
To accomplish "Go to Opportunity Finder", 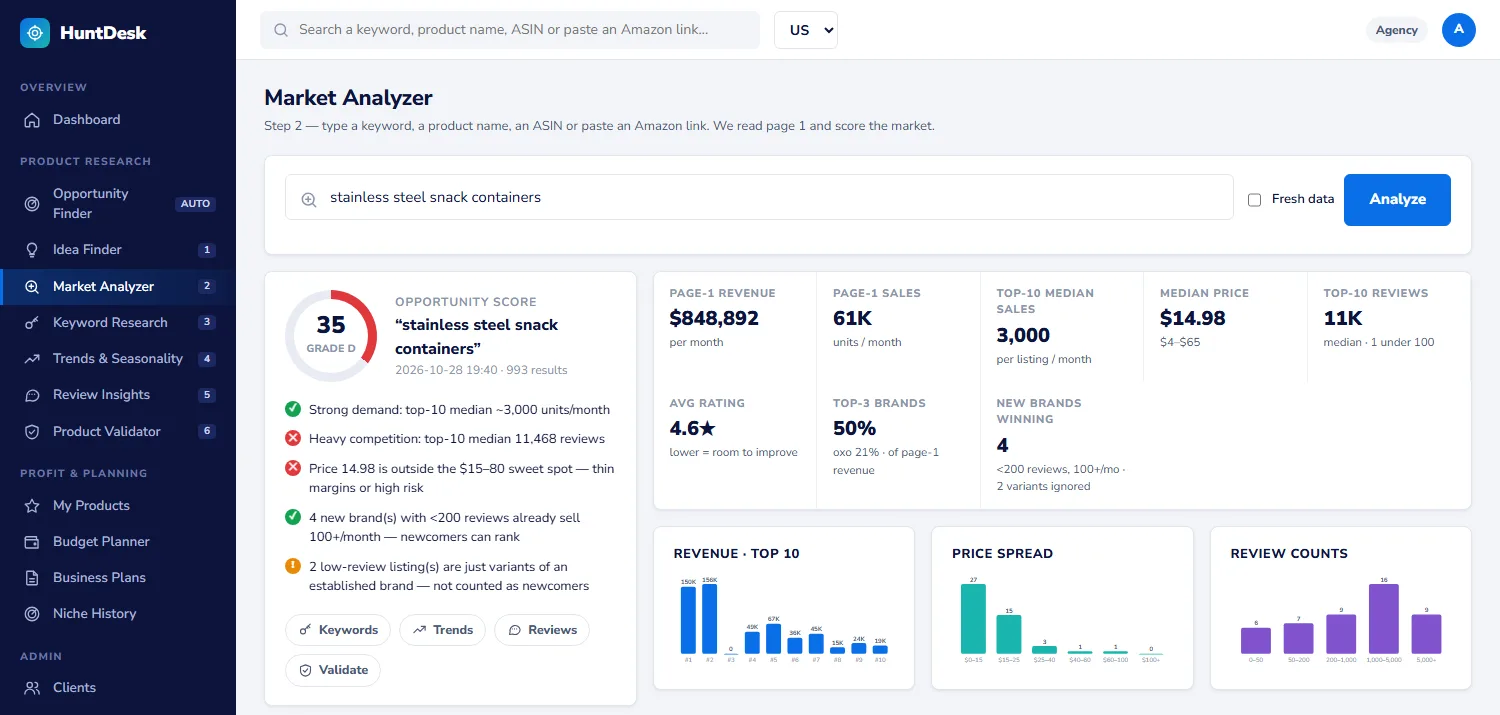I will pos(118,204).
